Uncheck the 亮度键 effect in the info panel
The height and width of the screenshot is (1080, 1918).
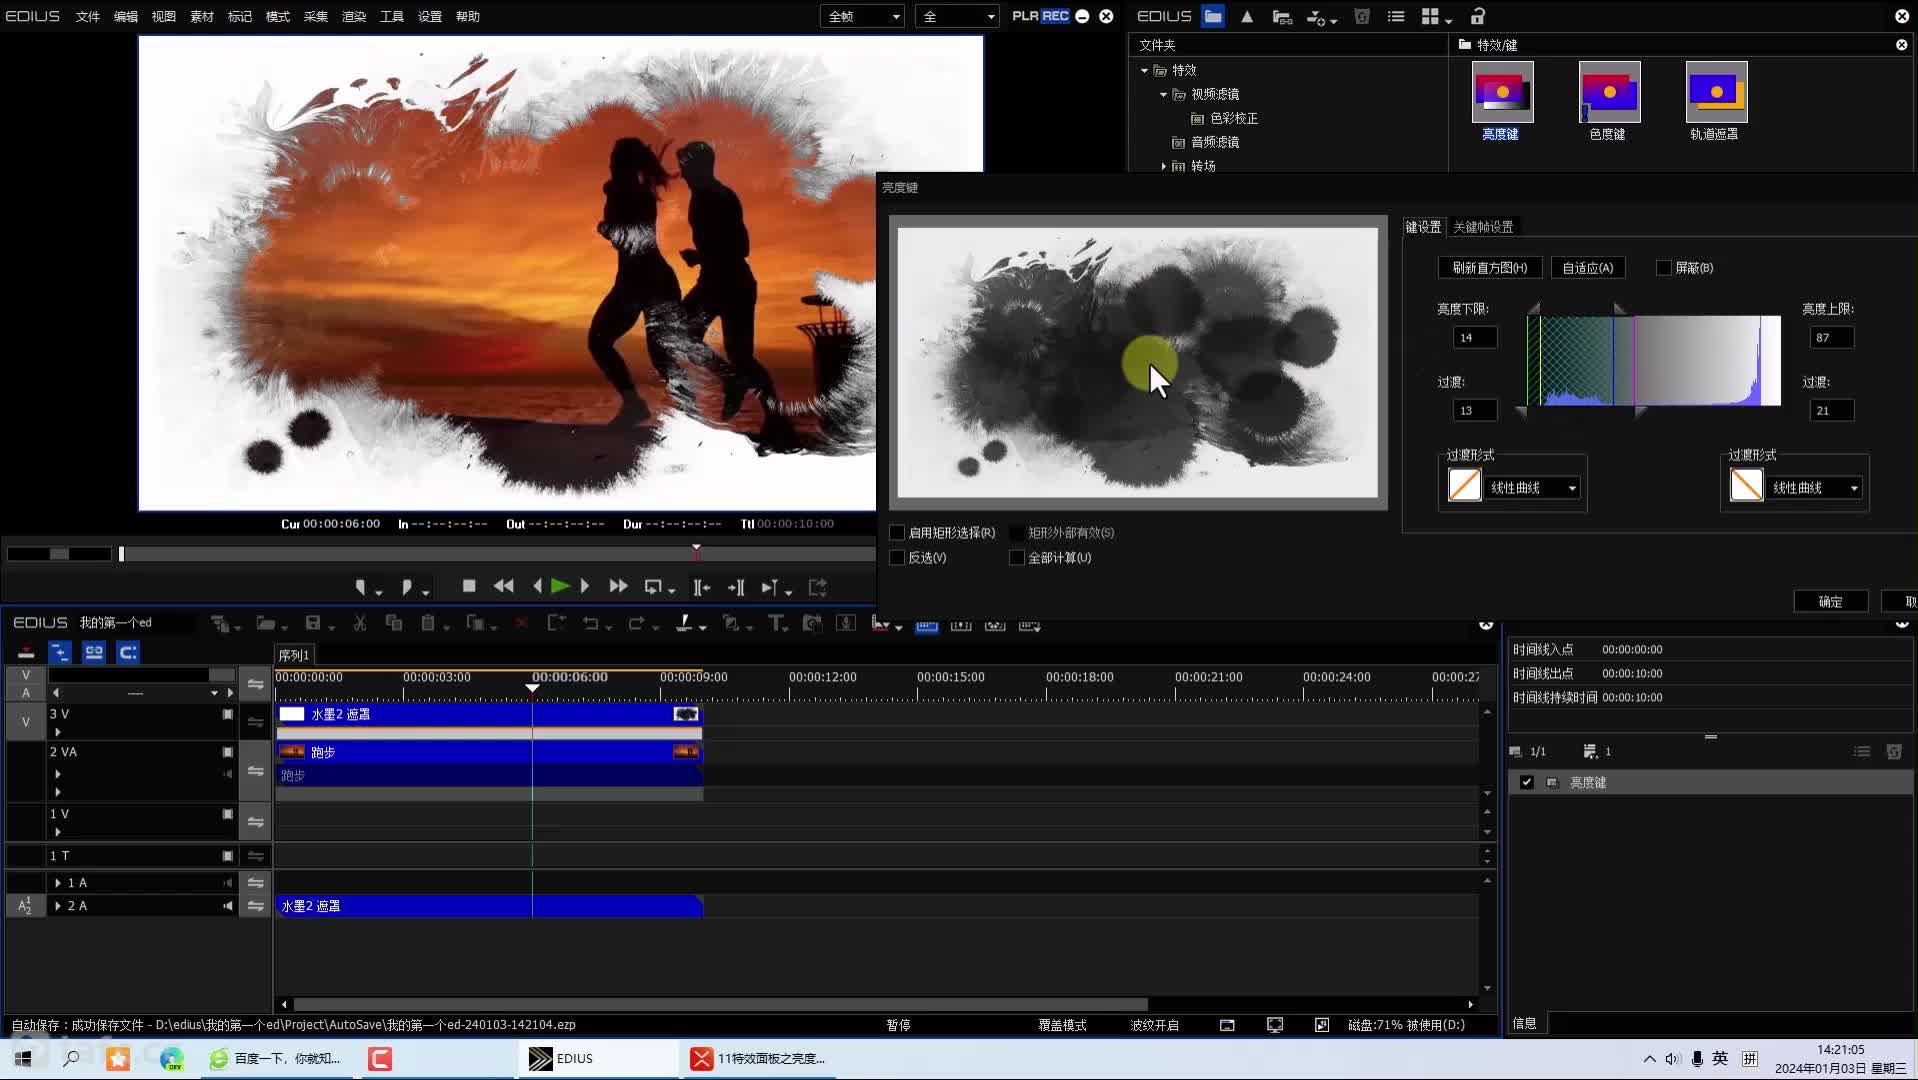click(x=1526, y=782)
